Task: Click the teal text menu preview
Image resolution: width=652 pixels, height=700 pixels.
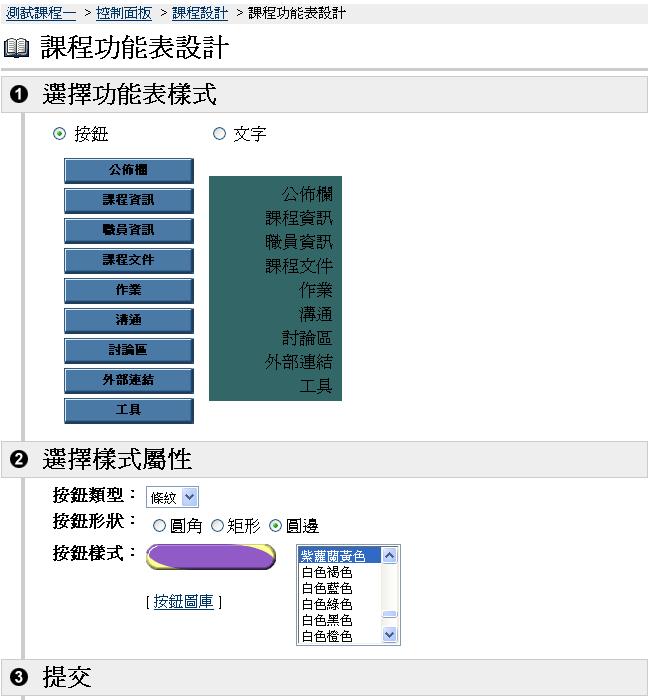Action: (x=275, y=289)
